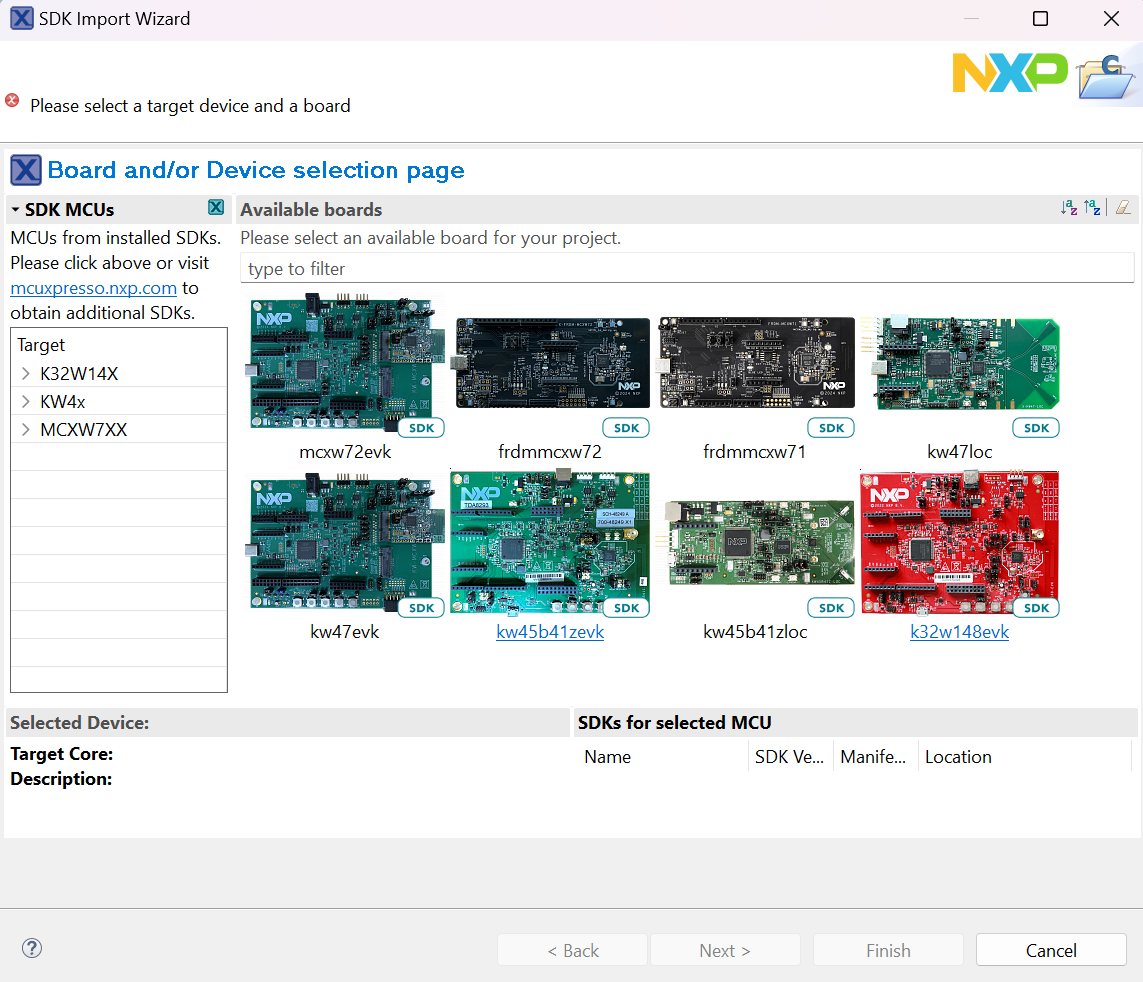Select the frdmmcxw72 board thumbnail
This screenshot has width=1143, height=982.
click(552, 363)
